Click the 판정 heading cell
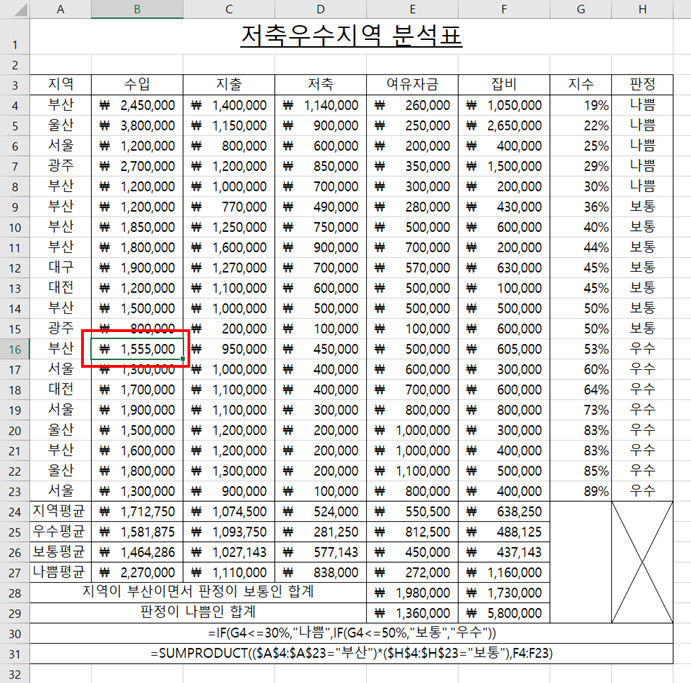This screenshot has height=683, width=691. tap(641, 83)
